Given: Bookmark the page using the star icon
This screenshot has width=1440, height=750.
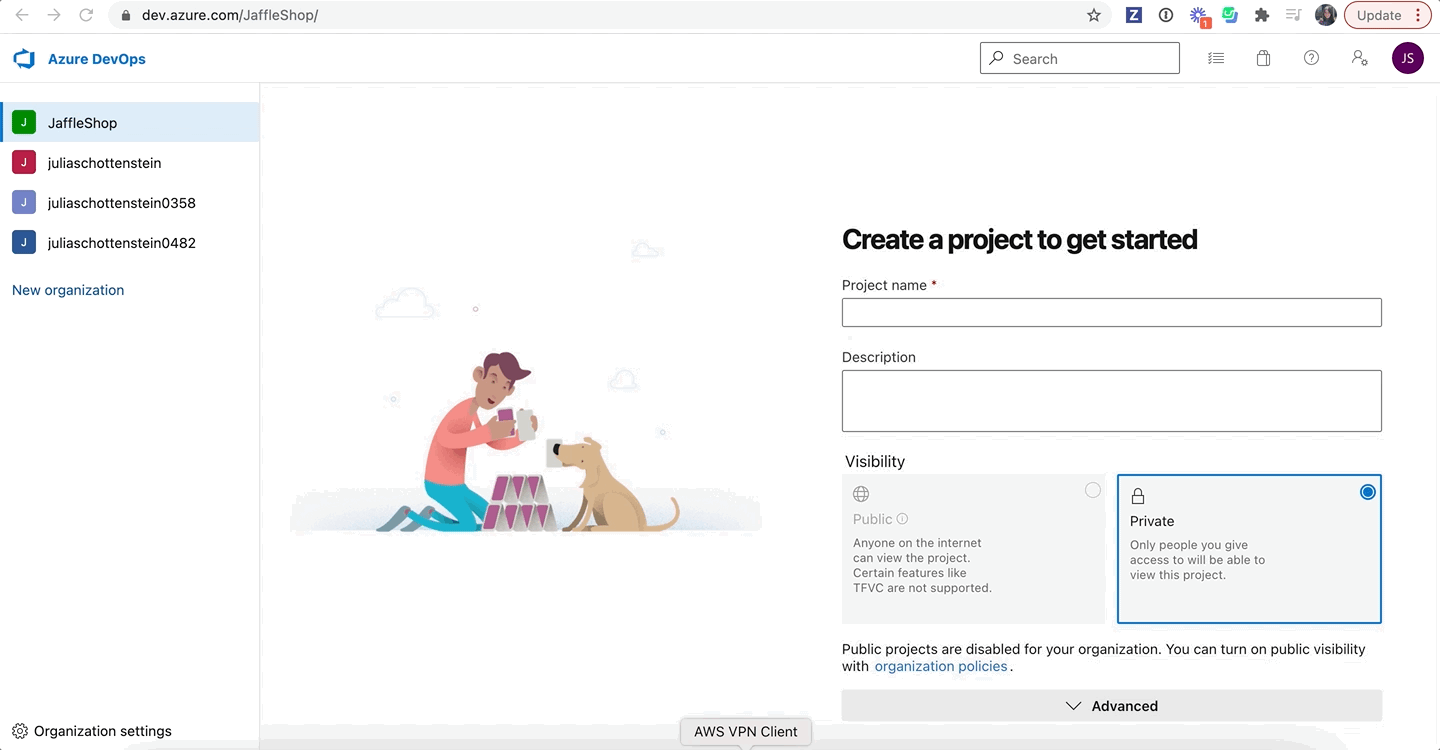Looking at the screenshot, I should click(1093, 15).
